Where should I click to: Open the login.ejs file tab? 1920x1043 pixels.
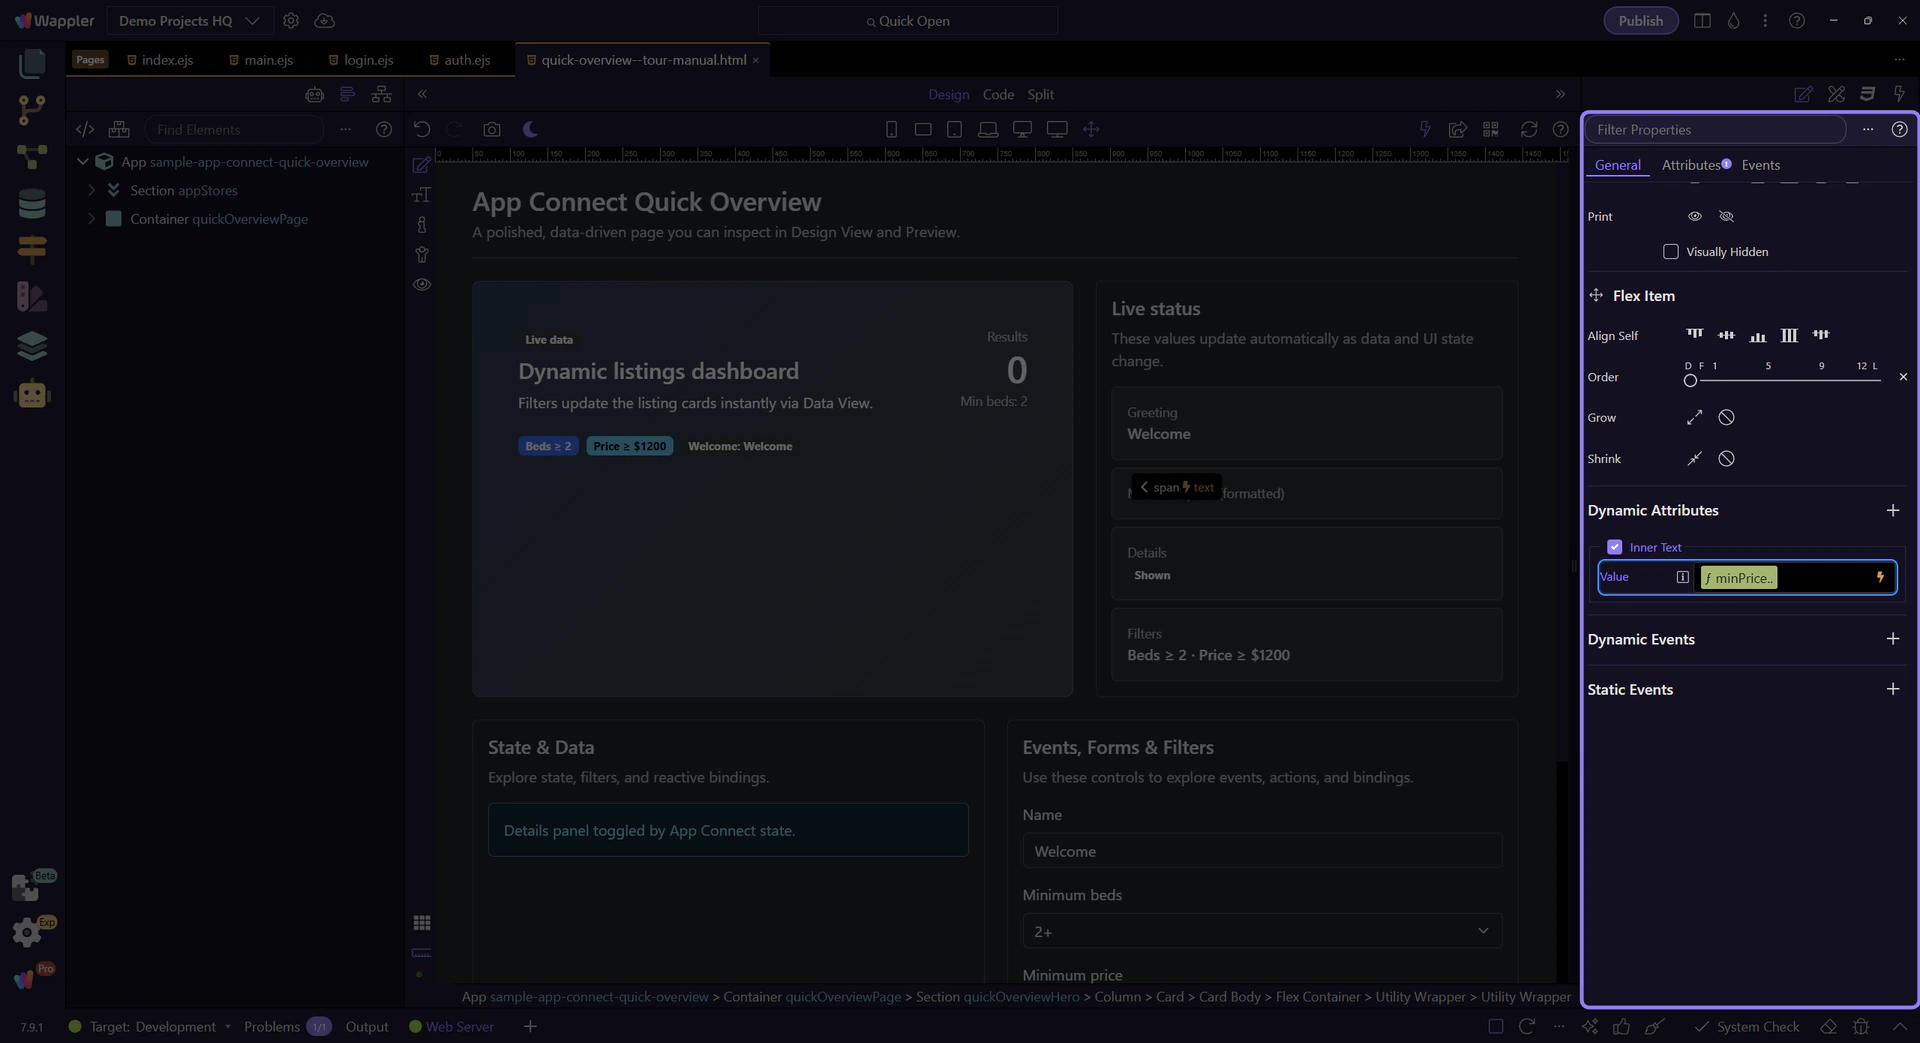tap(368, 60)
